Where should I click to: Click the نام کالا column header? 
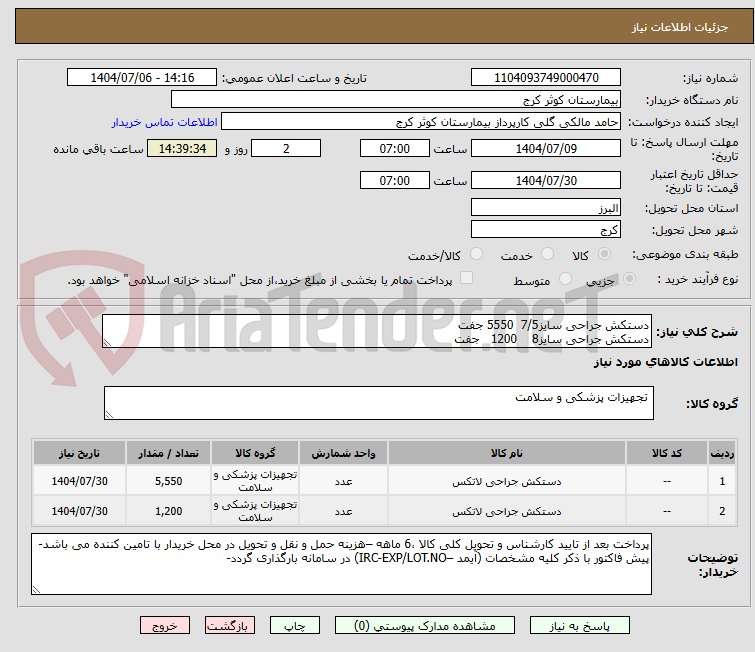507,453
